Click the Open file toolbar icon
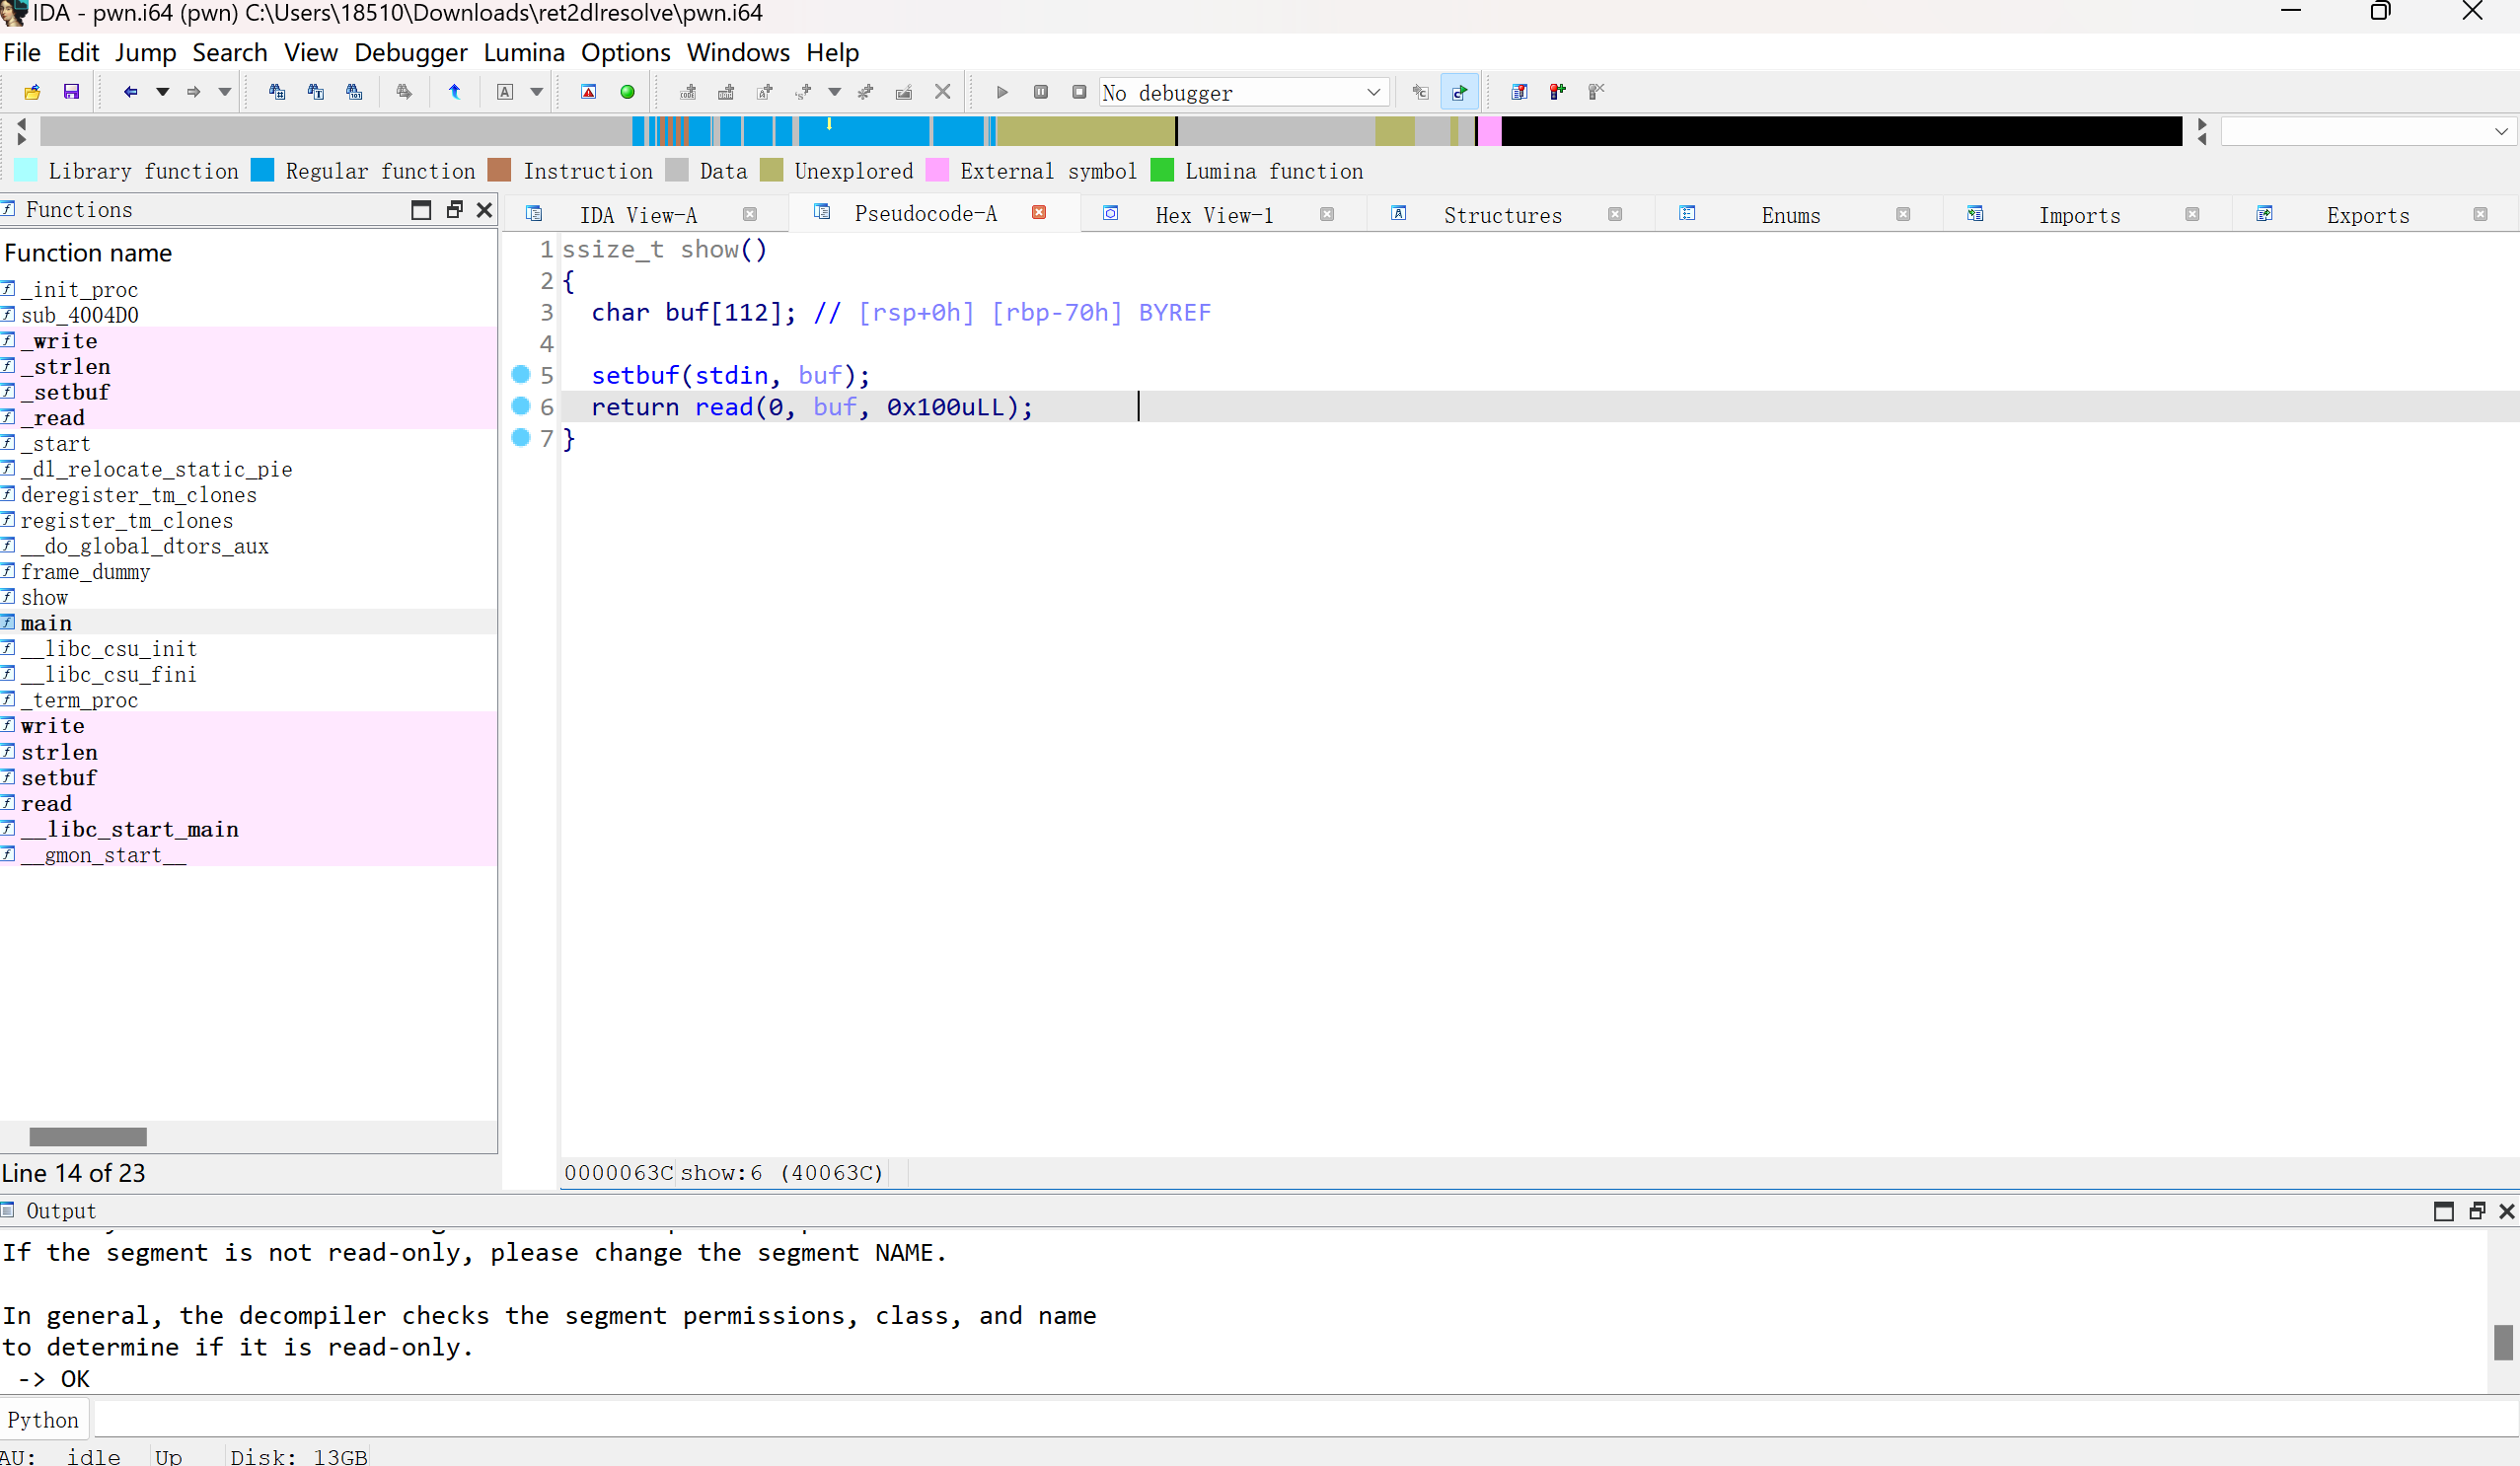This screenshot has height=1466, width=2520. click(x=32, y=92)
